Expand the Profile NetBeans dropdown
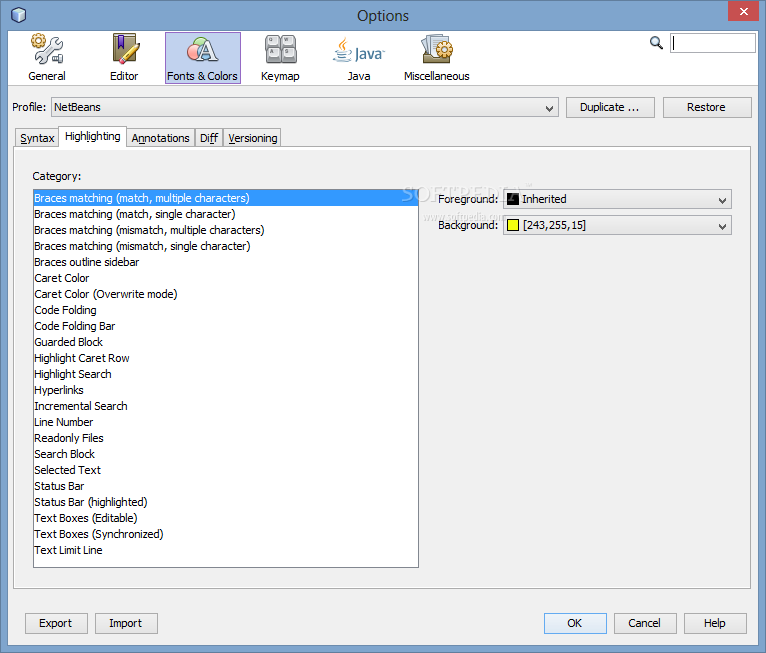The image size is (766, 653). [x=305, y=107]
